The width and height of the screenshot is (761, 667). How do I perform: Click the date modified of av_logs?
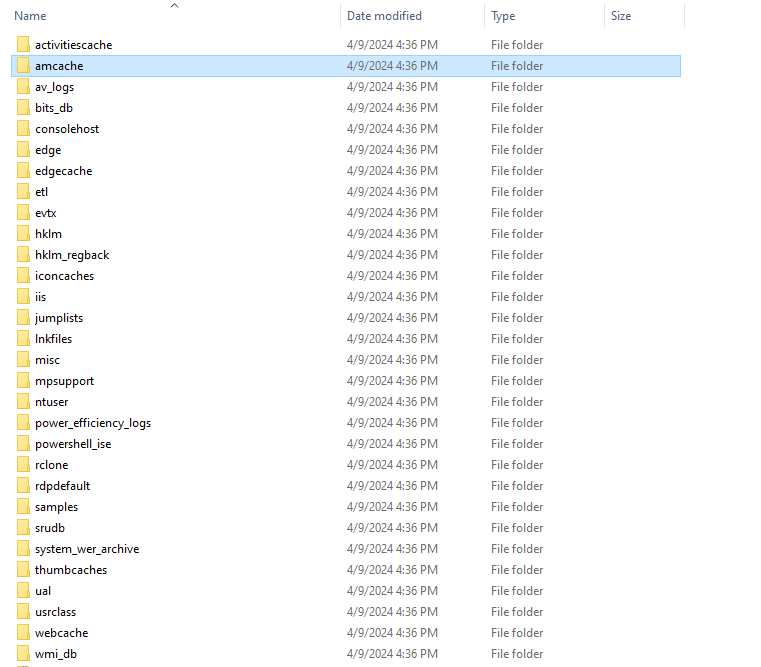[x=392, y=86]
